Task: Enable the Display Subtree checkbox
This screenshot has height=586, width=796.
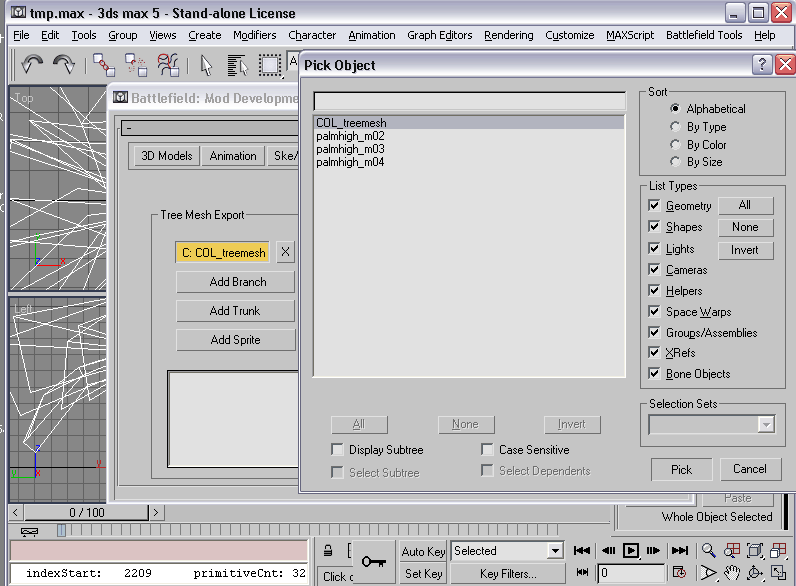Action: [337, 449]
